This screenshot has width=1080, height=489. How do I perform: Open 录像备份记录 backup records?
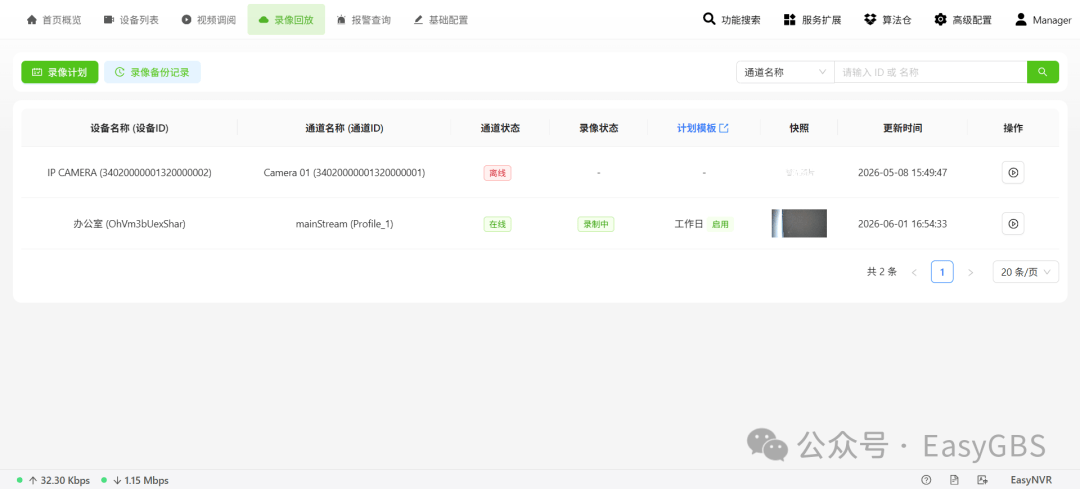(152, 72)
